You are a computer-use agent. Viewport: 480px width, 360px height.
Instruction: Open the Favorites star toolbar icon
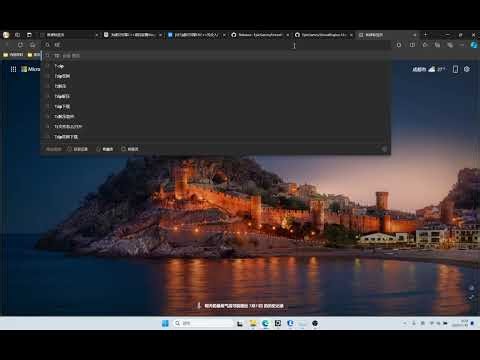425,45
